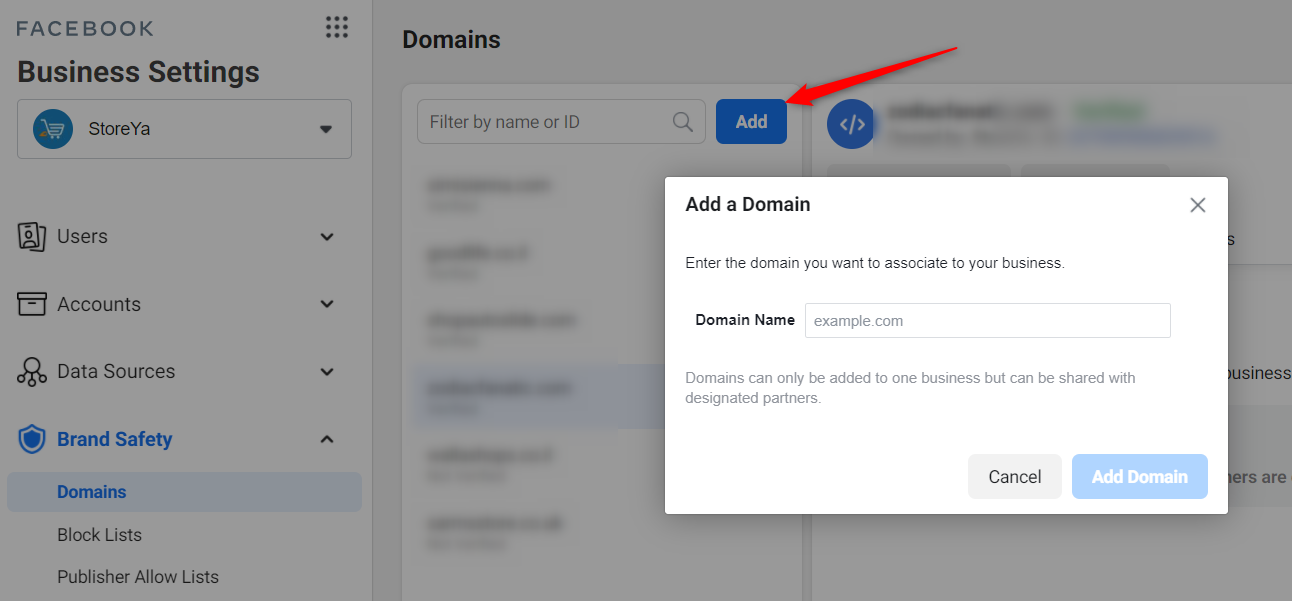Open Publisher Allow Lists
Image resolution: width=1292 pixels, height=601 pixels.
(x=137, y=577)
